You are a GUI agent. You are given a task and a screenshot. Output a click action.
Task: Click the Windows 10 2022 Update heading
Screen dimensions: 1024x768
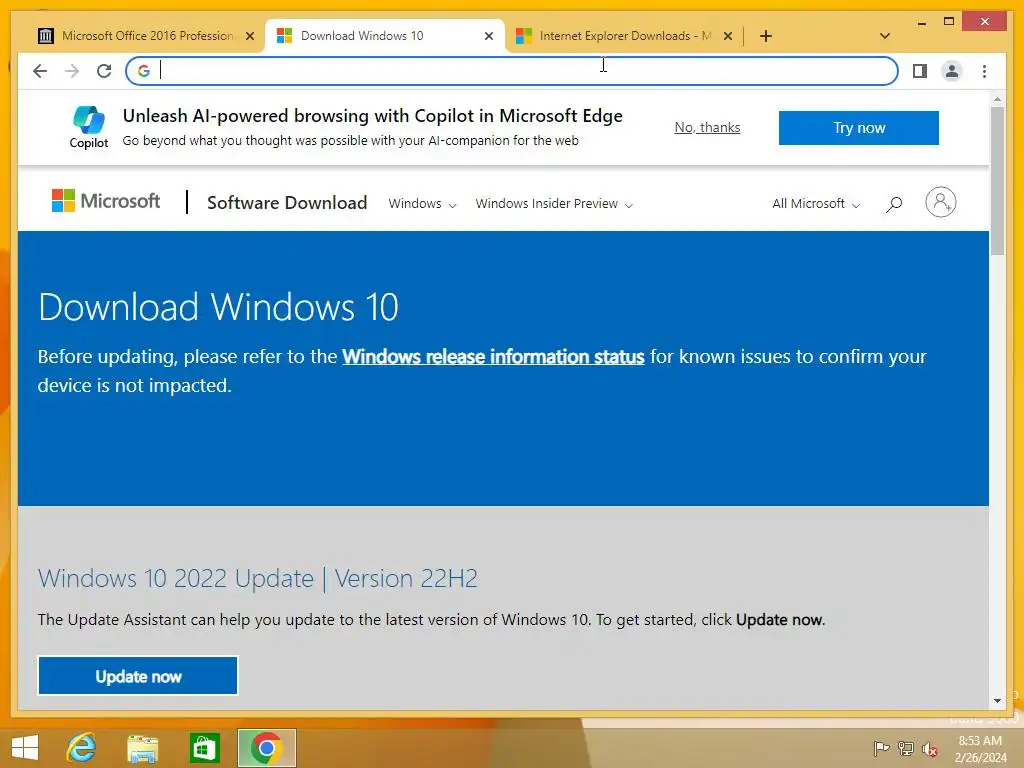point(258,579)
